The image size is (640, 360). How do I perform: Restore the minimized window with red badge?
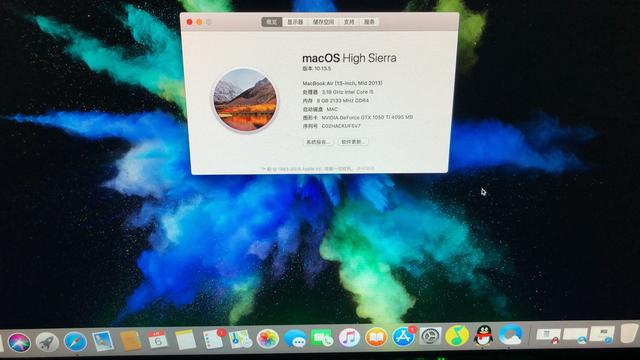pyautogui.click(x=548, y=336)
